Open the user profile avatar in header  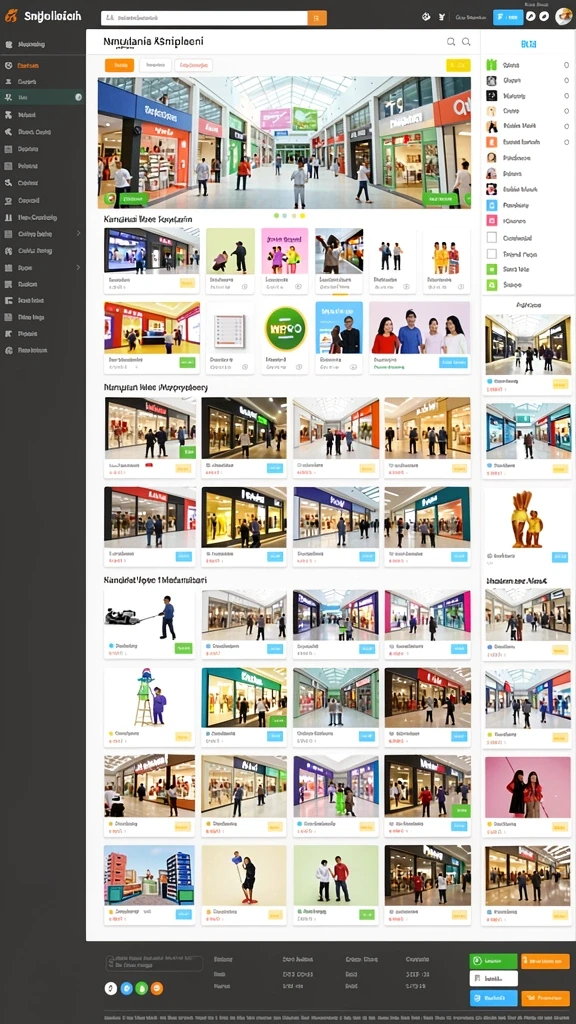tap(563, 17)
